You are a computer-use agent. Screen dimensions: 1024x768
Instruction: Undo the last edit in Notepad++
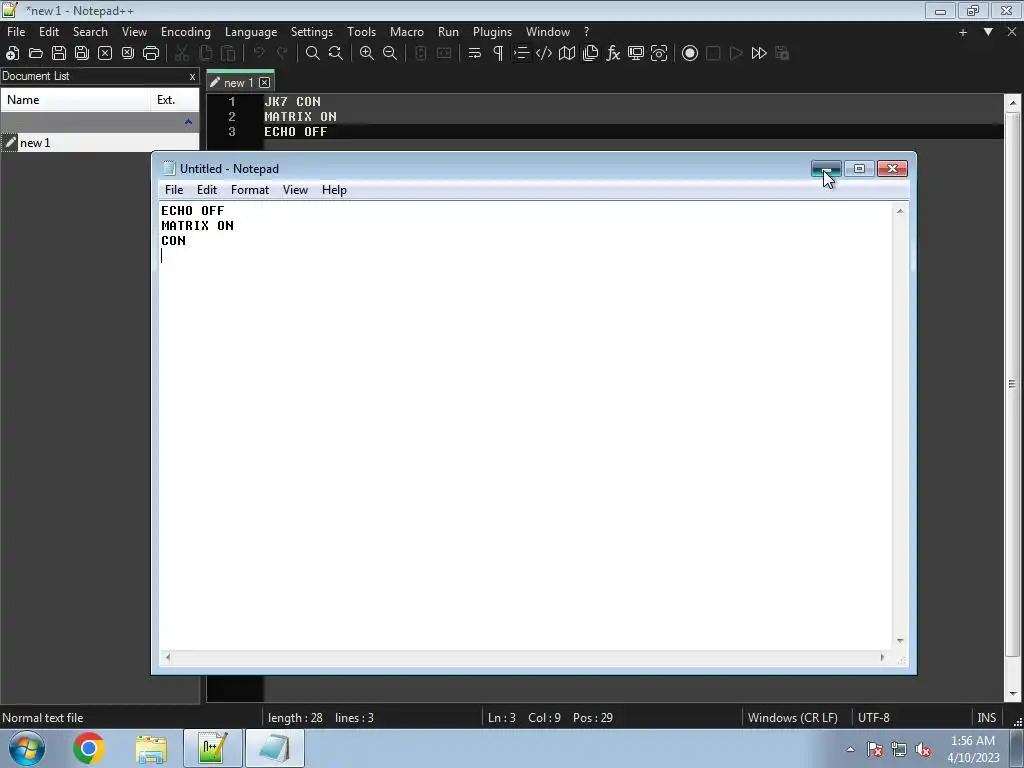click(x=259, y=54)
